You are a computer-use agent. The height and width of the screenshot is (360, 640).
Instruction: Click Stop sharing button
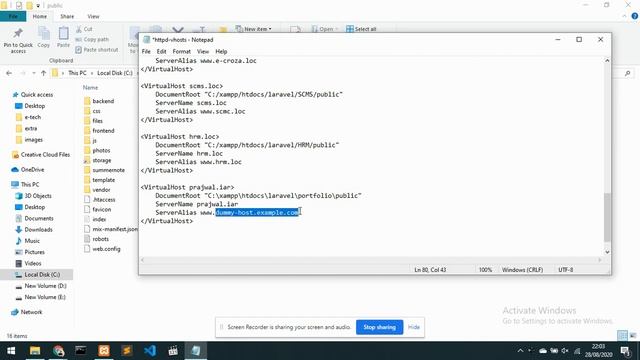(x=379, y=327)
